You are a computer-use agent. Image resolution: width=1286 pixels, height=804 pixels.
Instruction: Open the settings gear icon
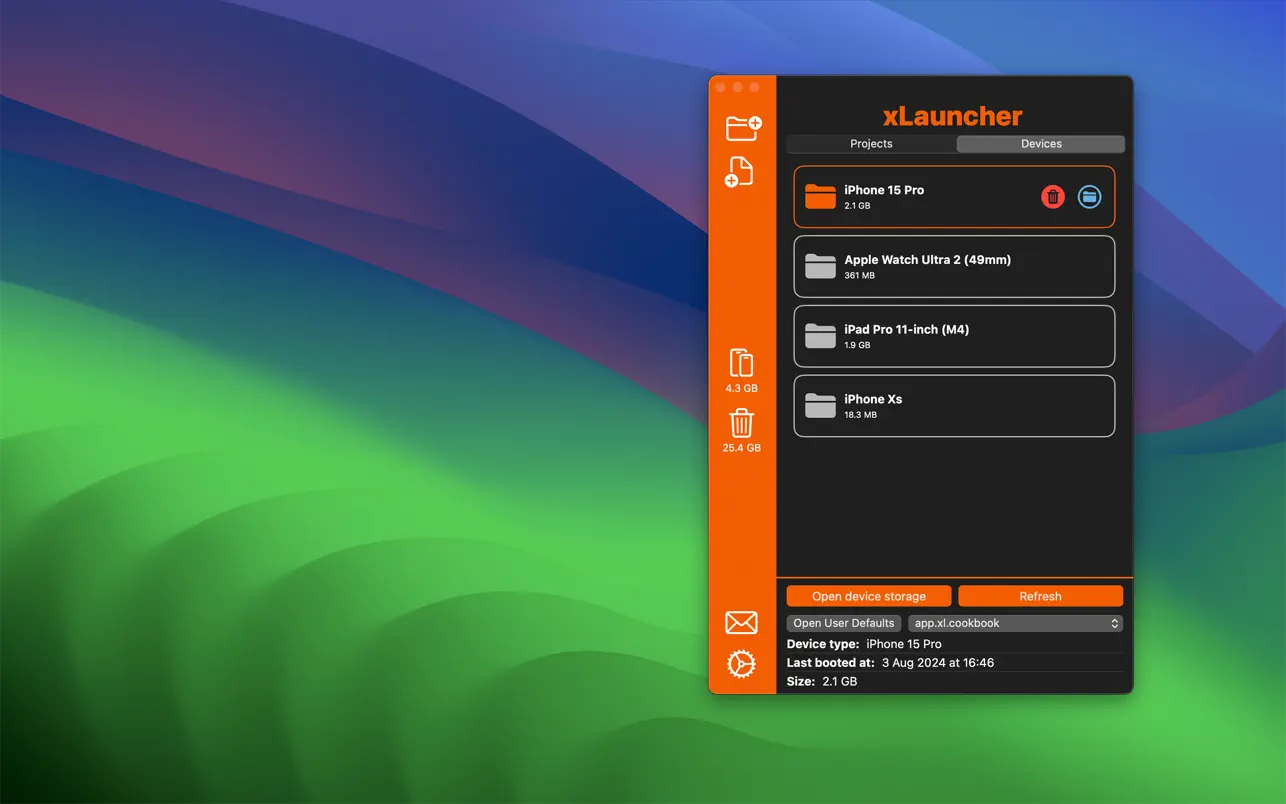tap(740, 663)
